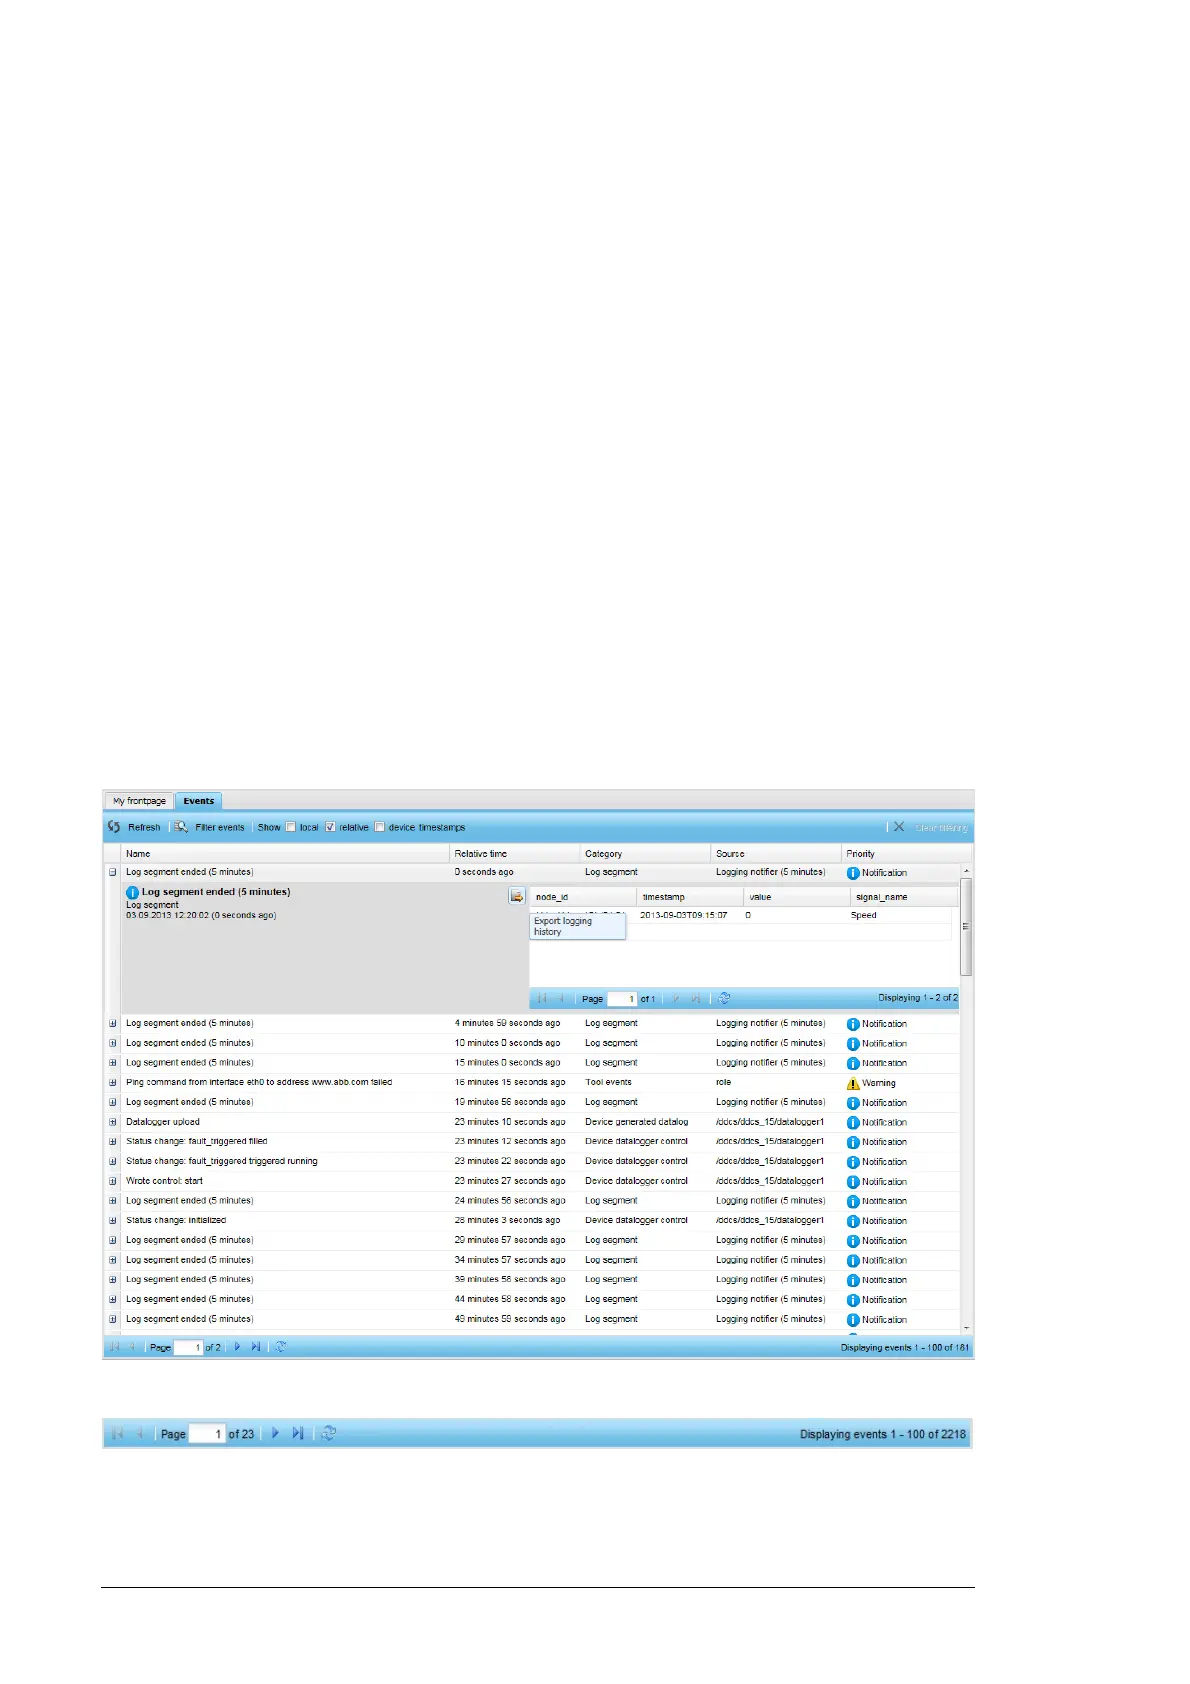Viewport: 1190px width, 1684px height.
Task: Click the node_id column header in the log detail
Action: (x=583, y=897)
